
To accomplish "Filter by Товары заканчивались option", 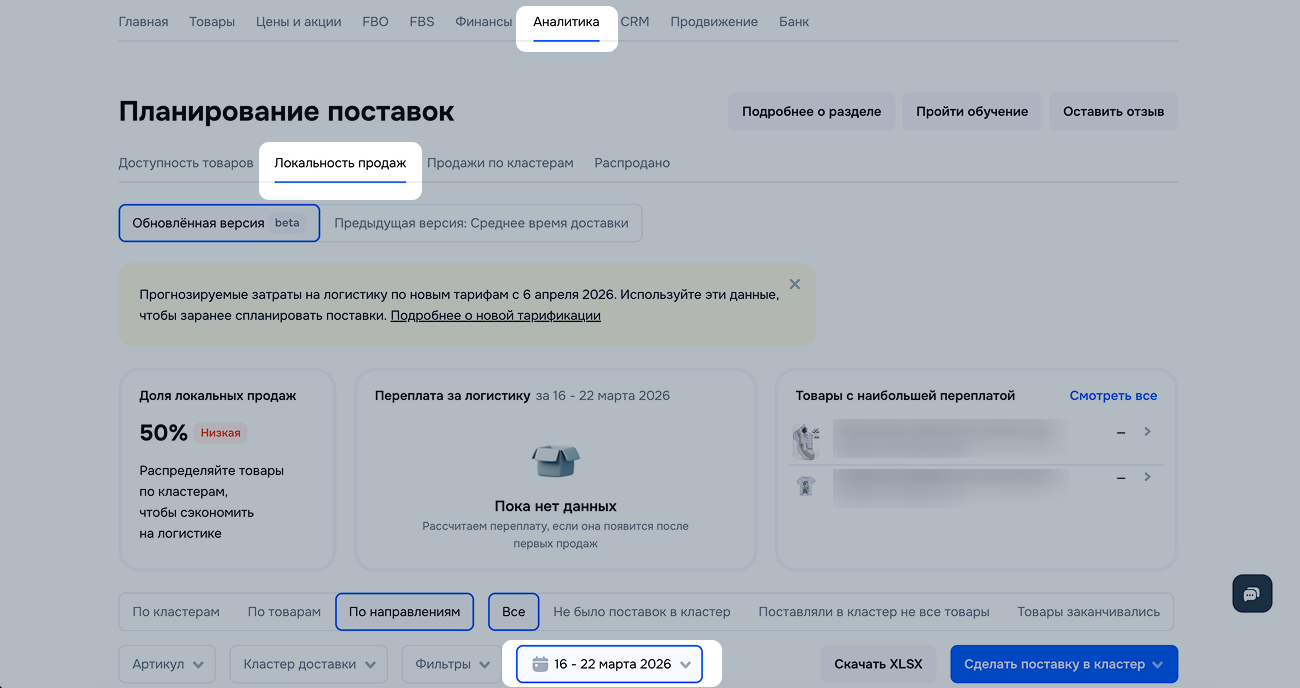I will pyautogui.click(x=1088, y=612).
